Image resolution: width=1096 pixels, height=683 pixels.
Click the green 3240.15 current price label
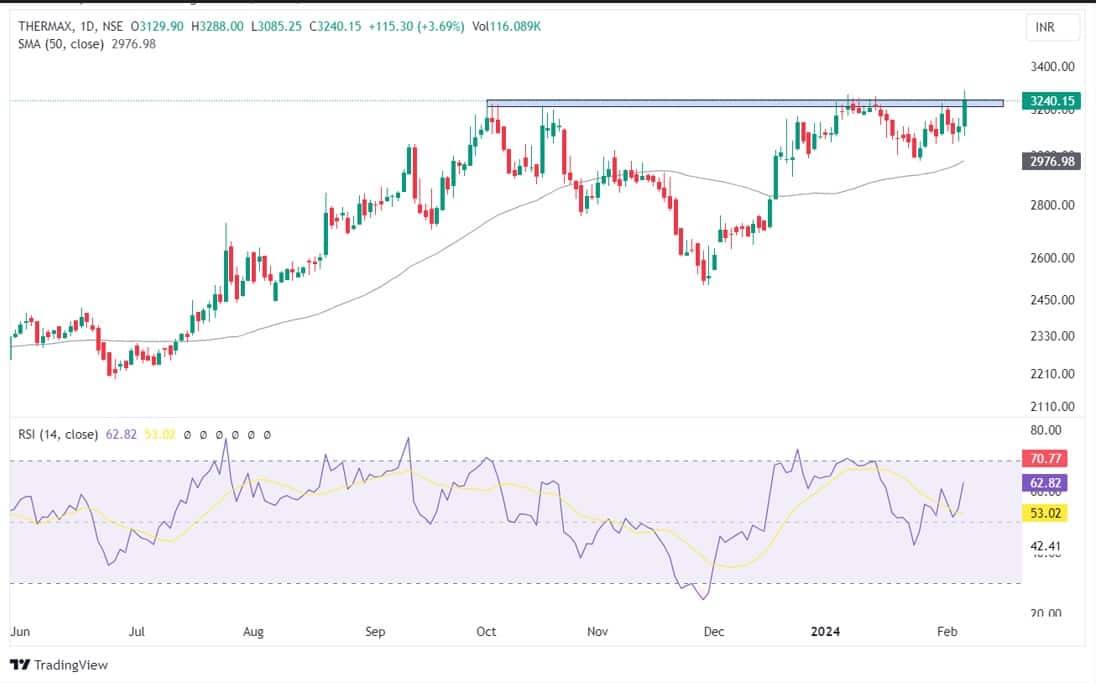(1050, 101)
